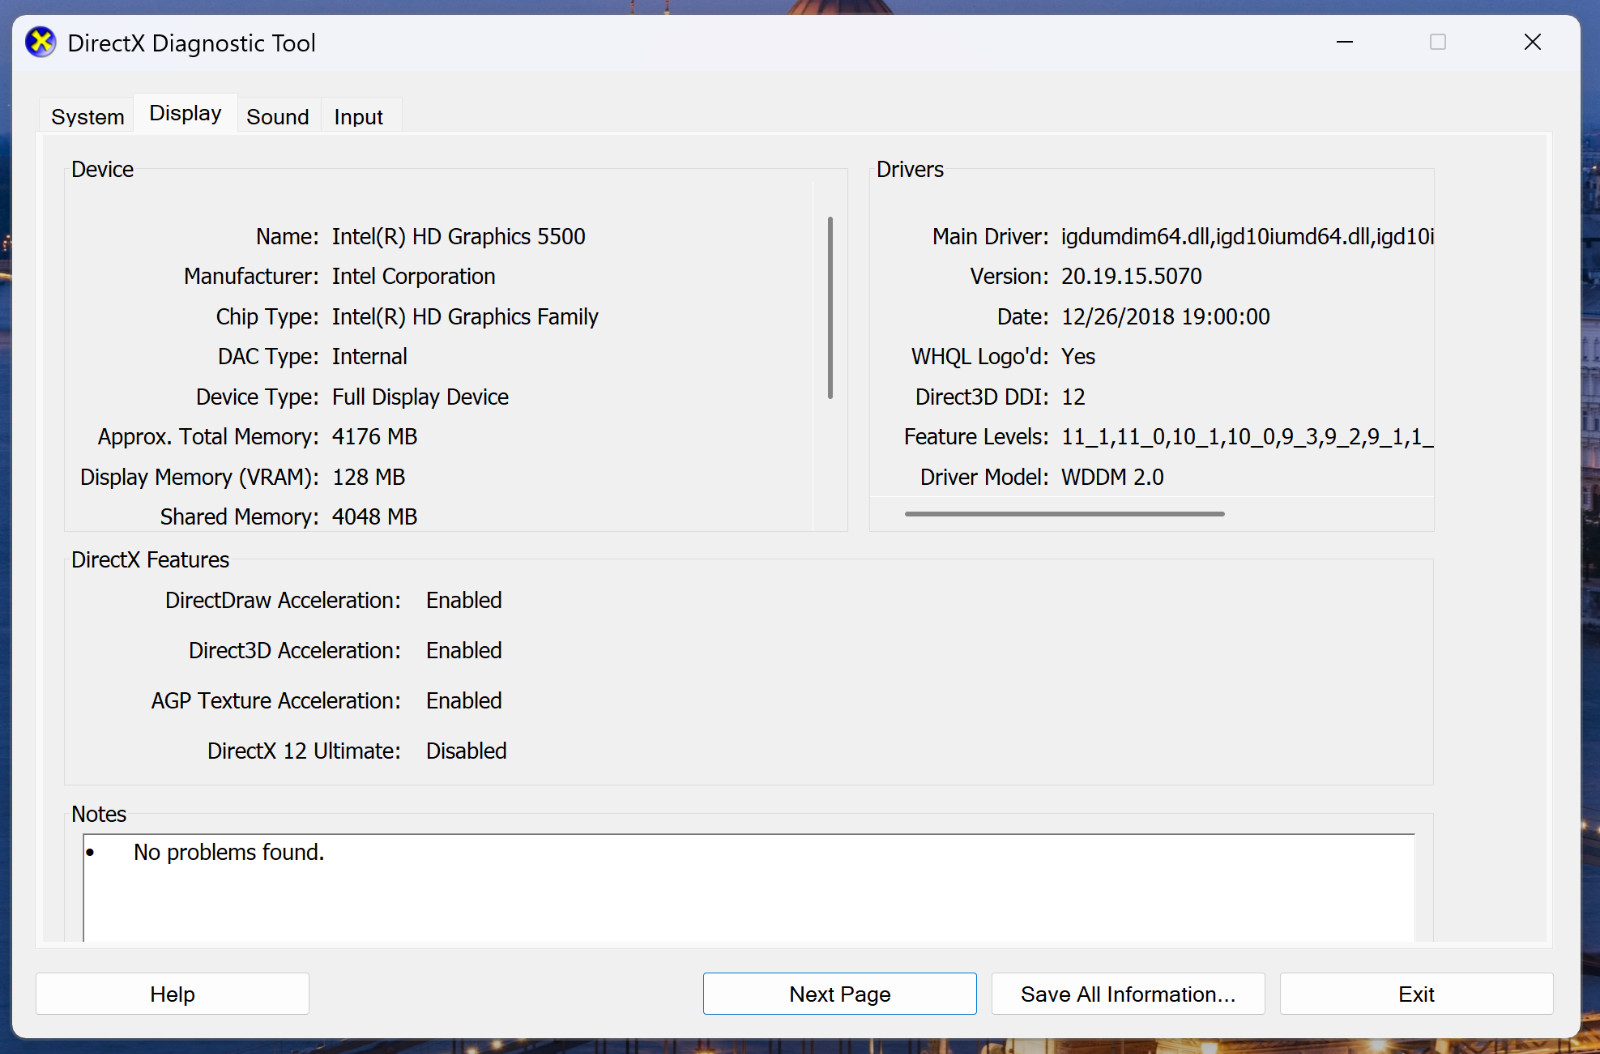The image size is (1600, 1054).
Task: Click the Drivers panel horizontal scrollbar
Action: coord(1065,514)
